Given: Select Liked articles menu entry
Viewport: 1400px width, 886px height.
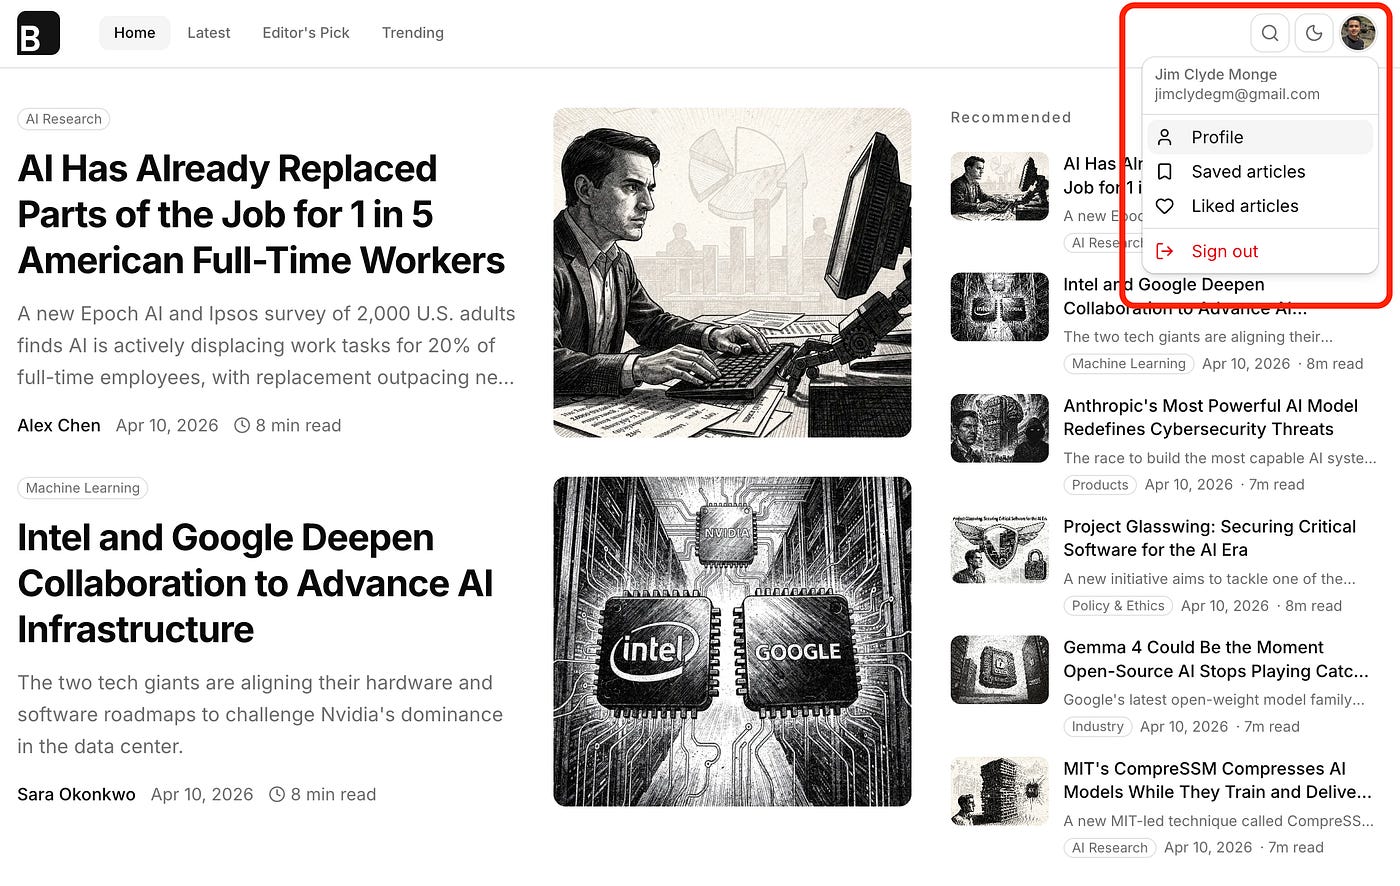Looking at the screenshot, I should [x=1260, y=206].
